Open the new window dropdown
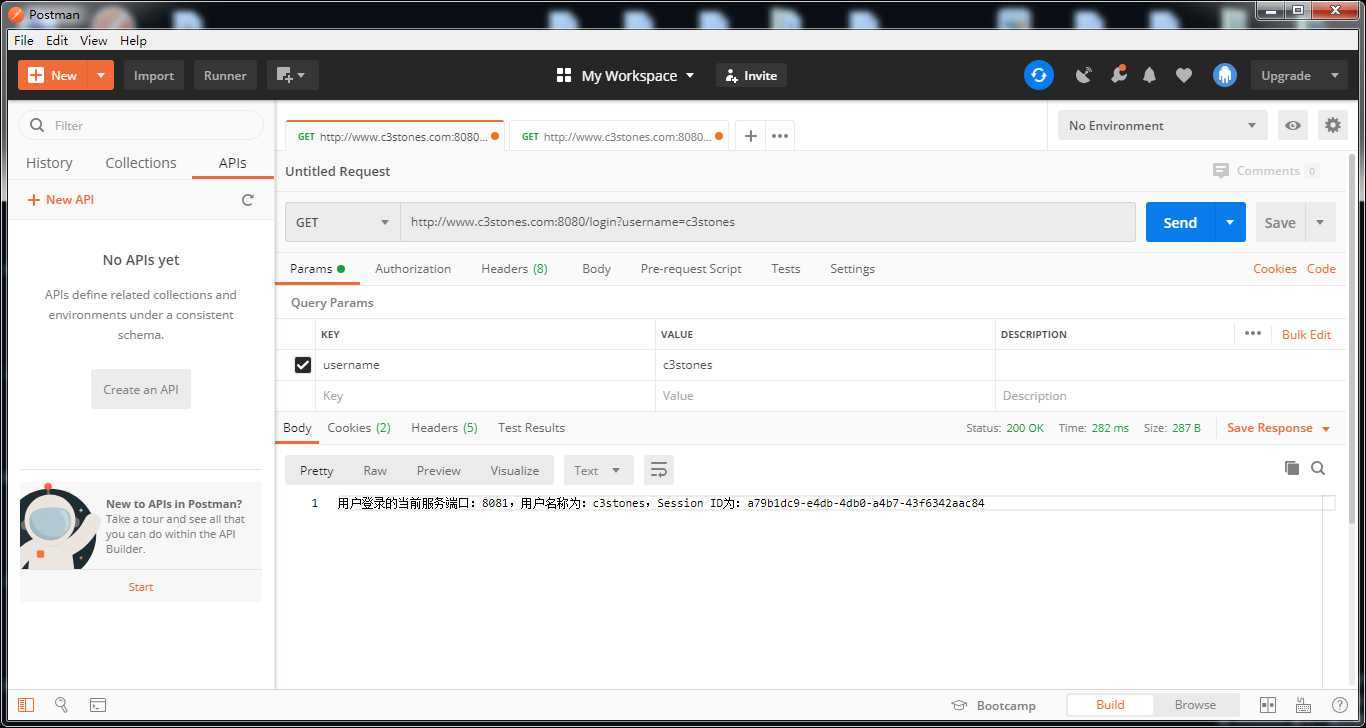 292,75
